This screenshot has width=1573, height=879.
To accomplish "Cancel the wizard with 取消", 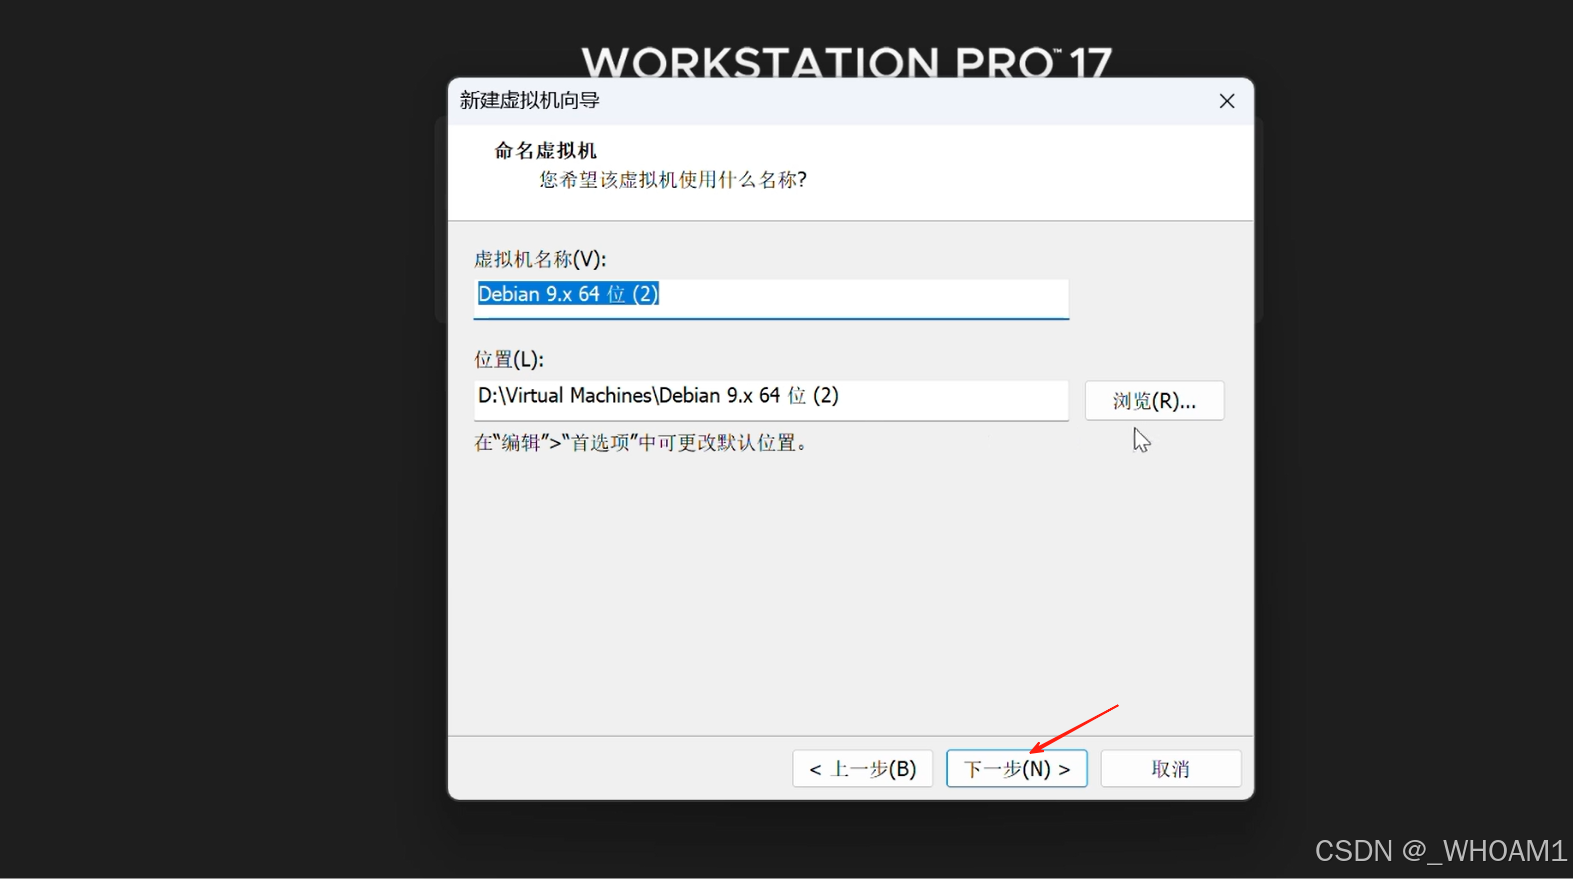I will coord(1170,769).
